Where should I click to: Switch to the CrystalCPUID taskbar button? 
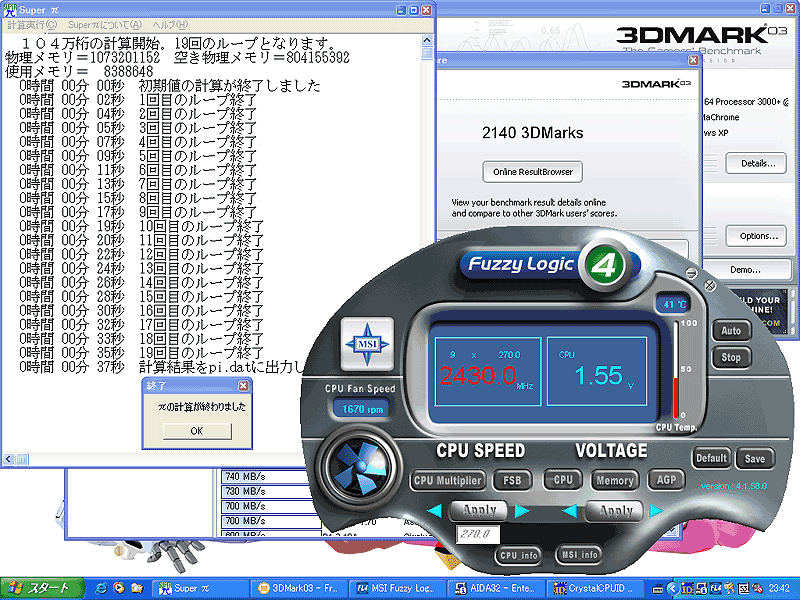(595, 588)
